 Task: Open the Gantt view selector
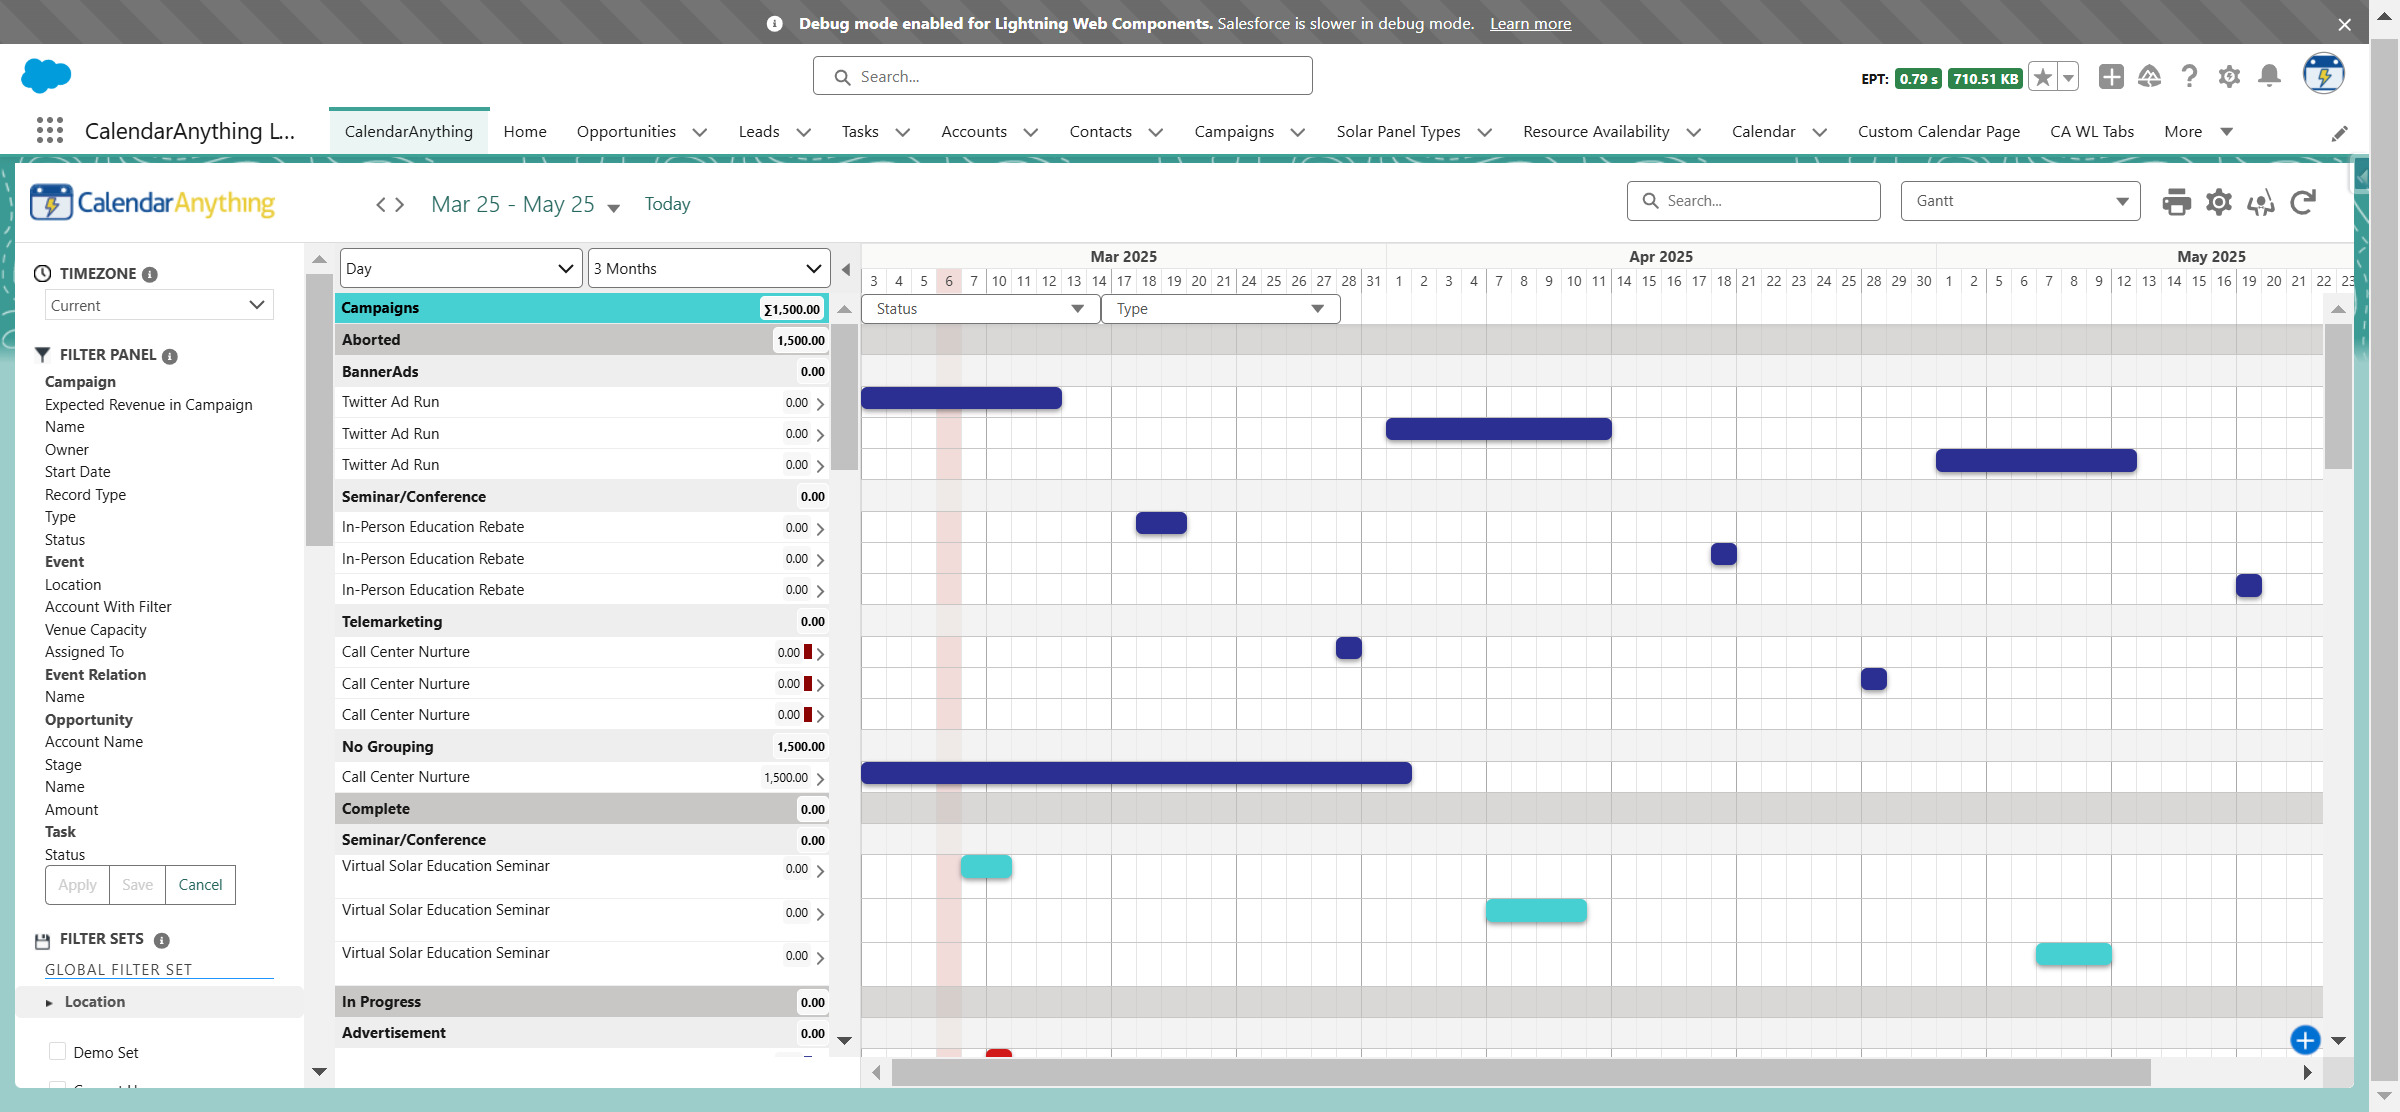click(x=2020, y=201)
